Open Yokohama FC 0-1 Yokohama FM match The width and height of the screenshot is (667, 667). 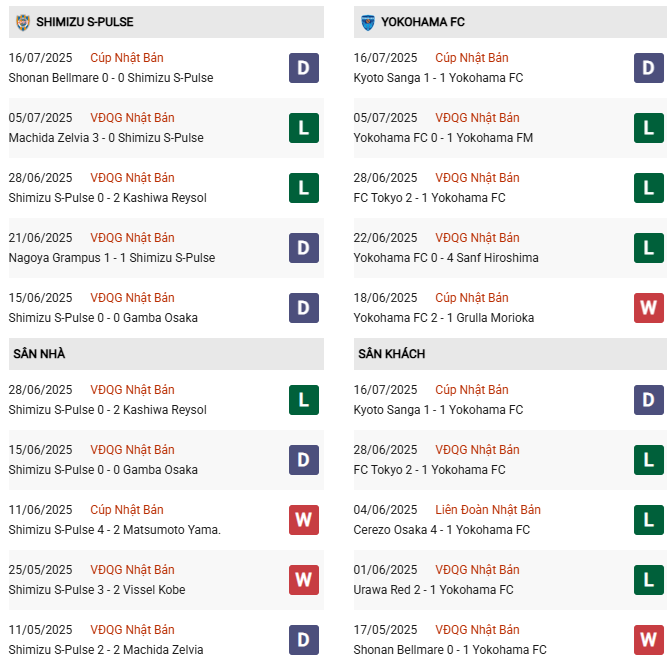click(443, 138)
